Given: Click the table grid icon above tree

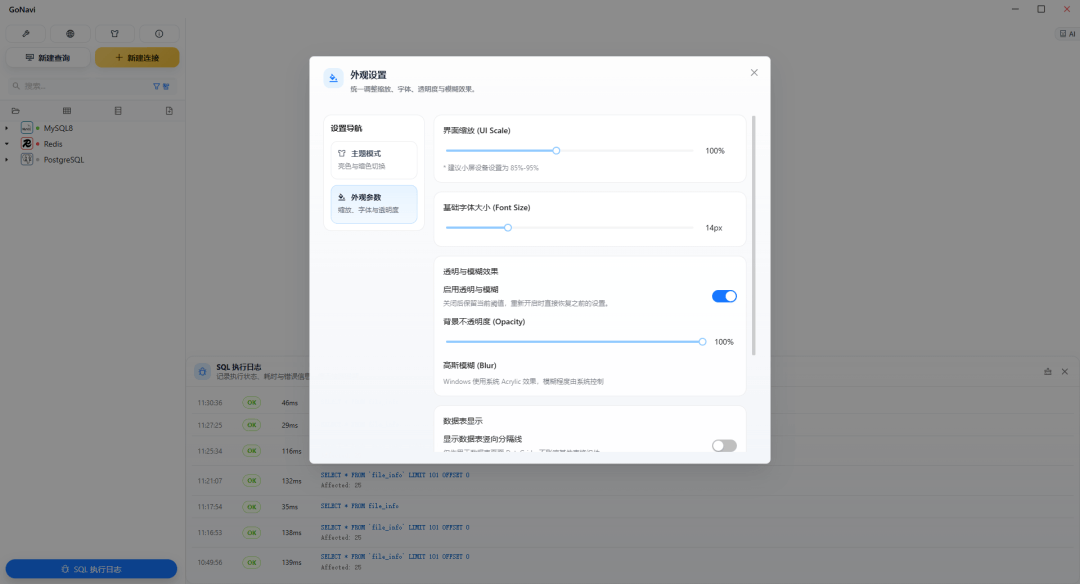Looking at the screenshot, I should tap(67, 111).
